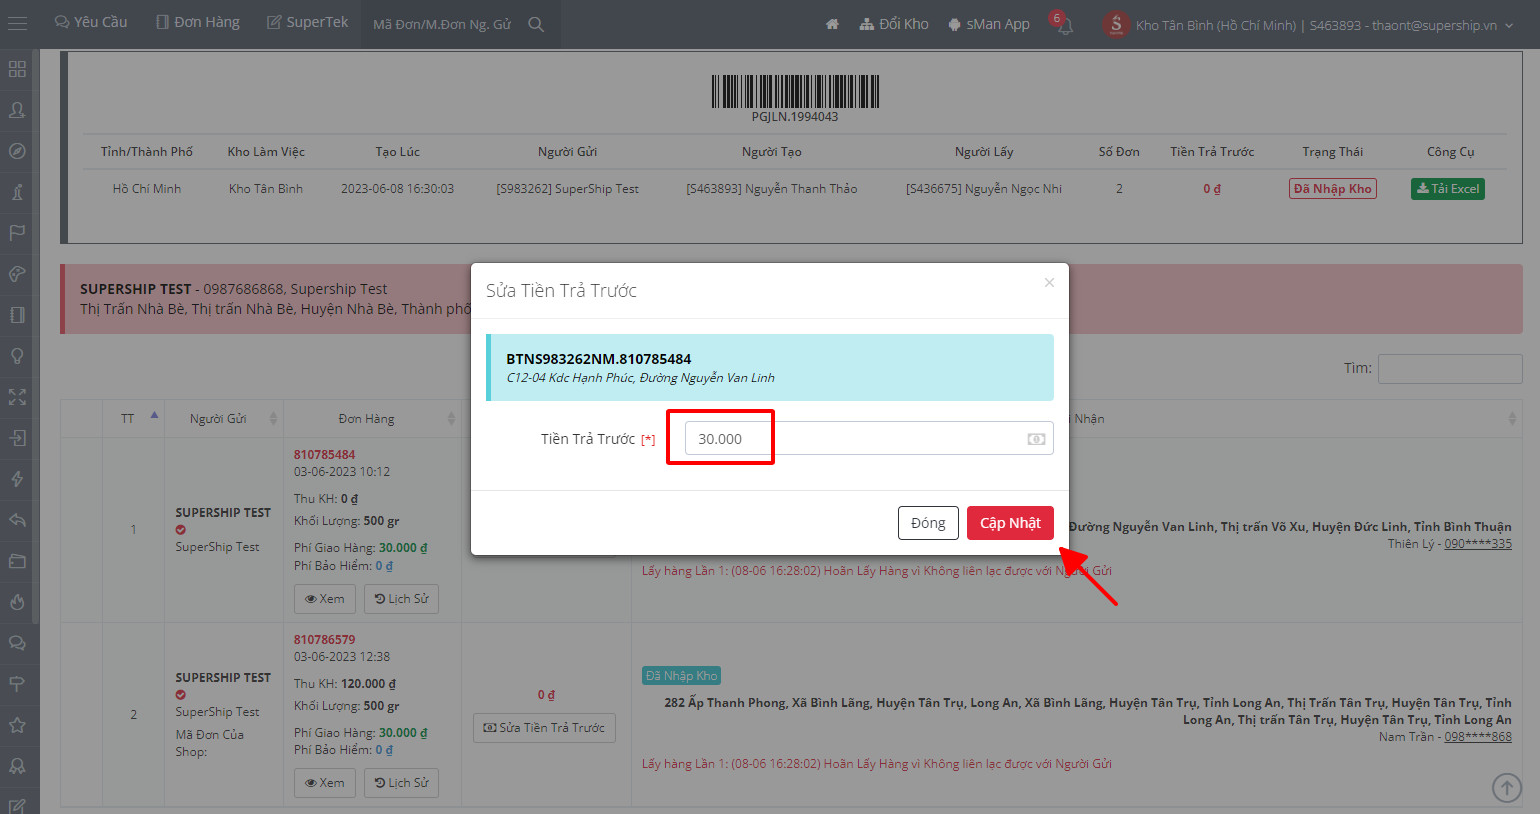Open the hamburger menu icon

(x=17, y=23)
